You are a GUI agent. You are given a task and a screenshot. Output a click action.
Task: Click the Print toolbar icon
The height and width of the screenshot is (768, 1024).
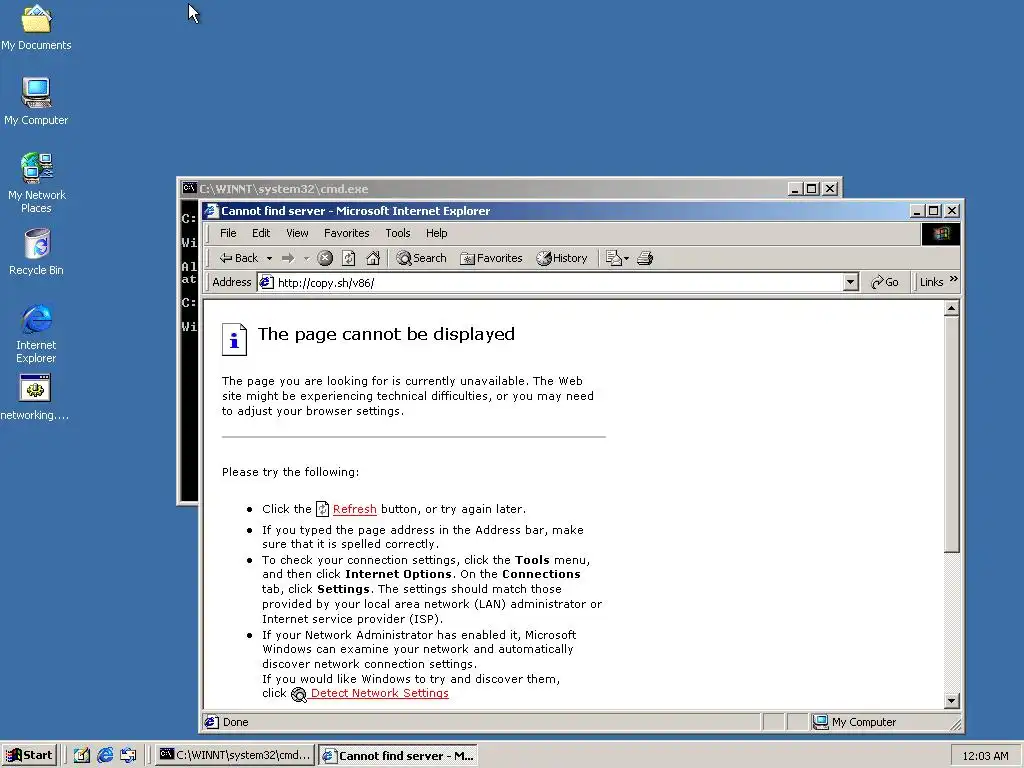click(x=645, y=258)
